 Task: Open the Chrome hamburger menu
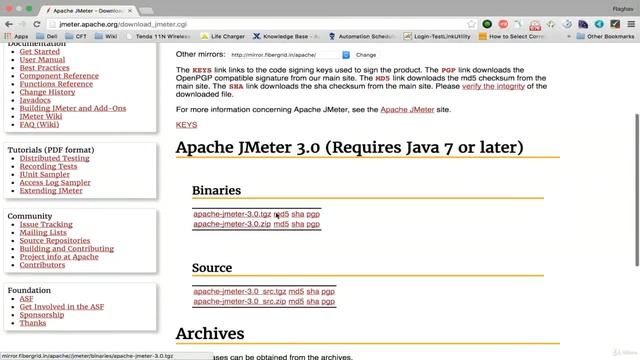tap(631, 24)
